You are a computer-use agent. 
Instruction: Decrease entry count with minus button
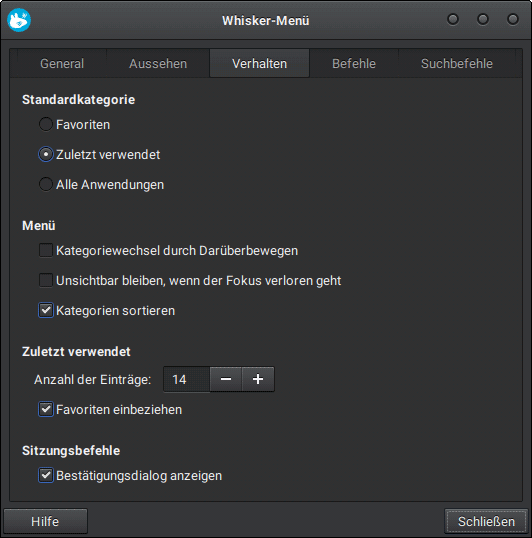226,379
